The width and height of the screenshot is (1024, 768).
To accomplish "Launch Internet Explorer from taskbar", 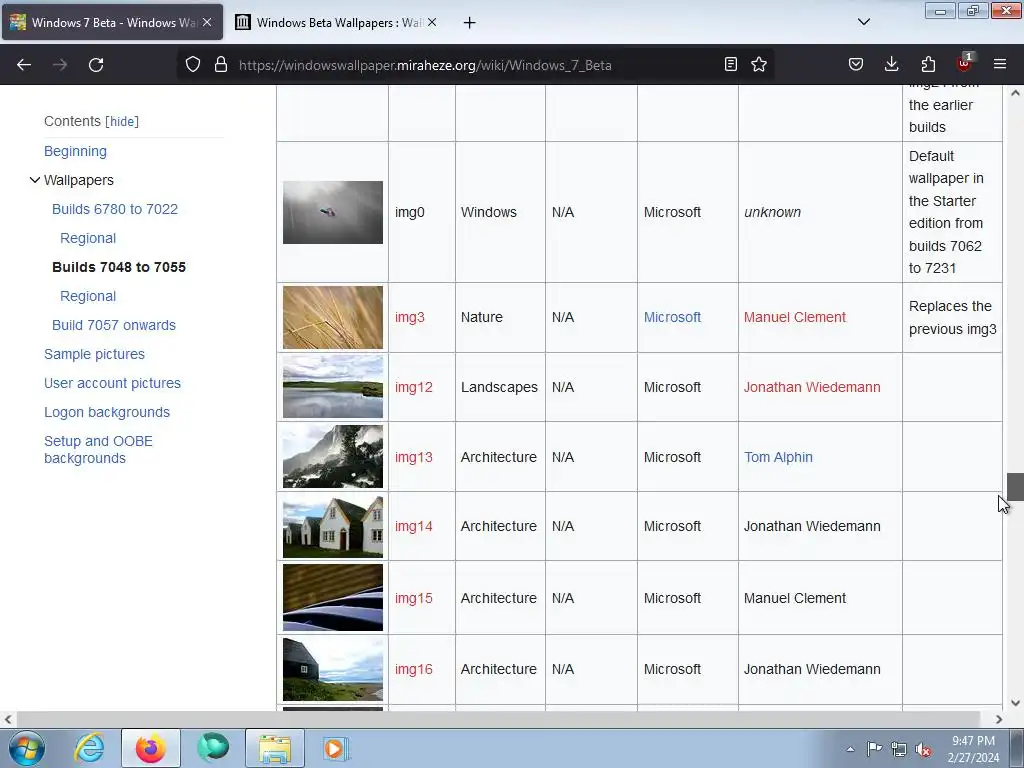I will [x=89, y=748].
